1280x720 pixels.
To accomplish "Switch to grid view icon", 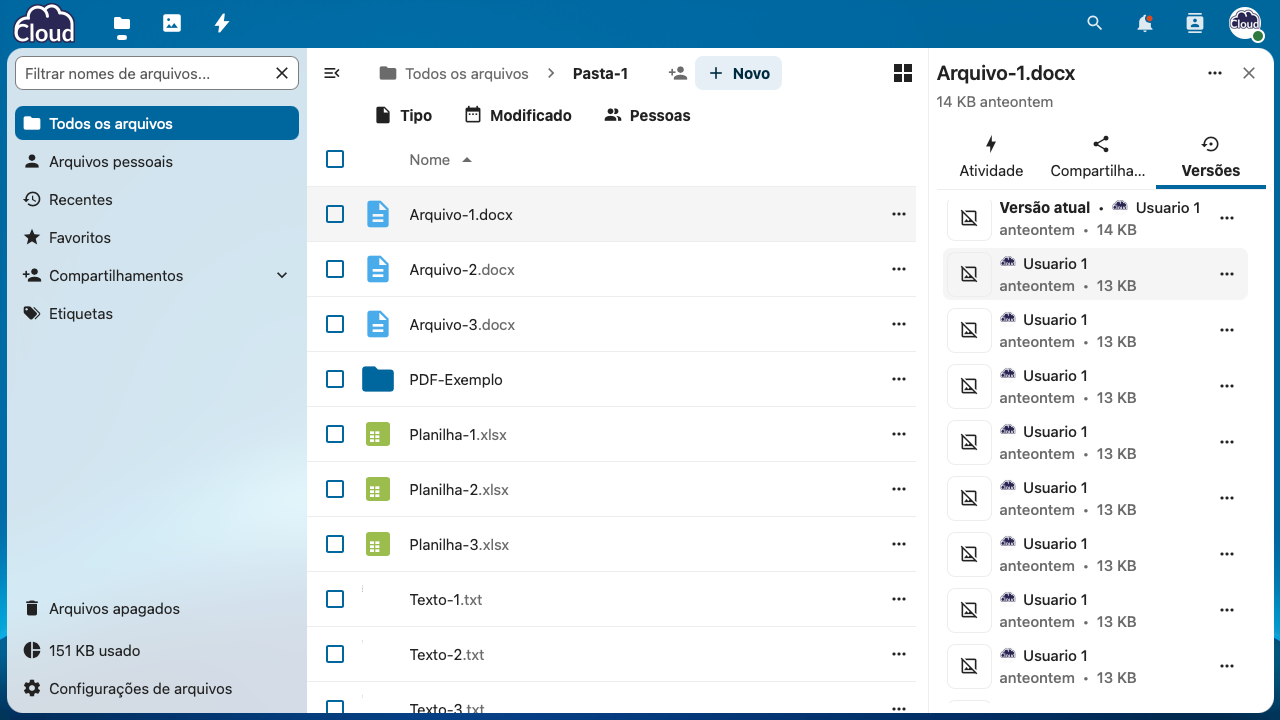I will [902, 73].
